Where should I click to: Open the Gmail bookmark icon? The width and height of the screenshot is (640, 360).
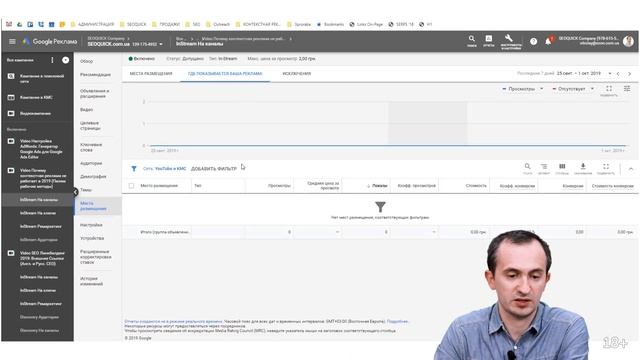coord(9,24)
